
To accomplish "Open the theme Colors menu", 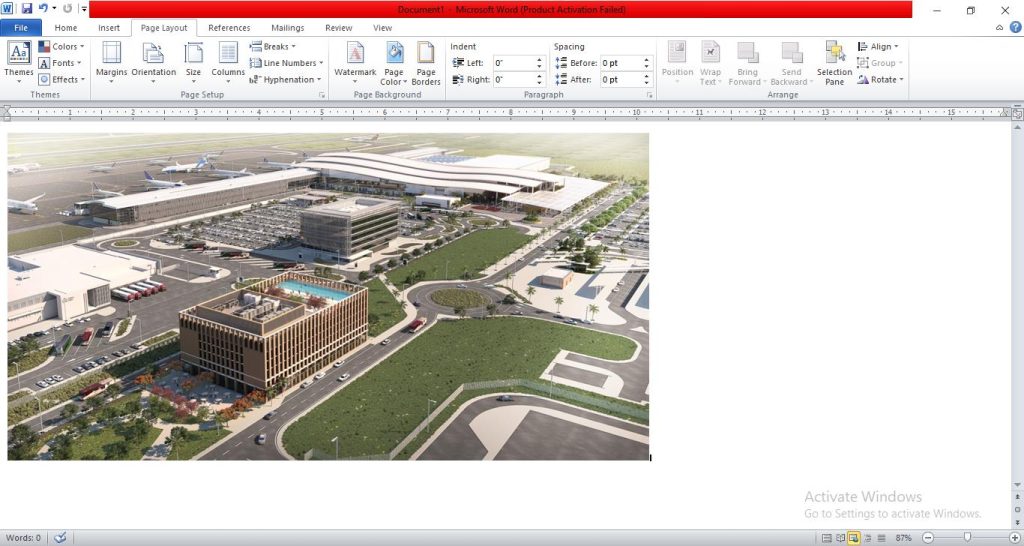I will pyautogui.click(x=61, y=46).
